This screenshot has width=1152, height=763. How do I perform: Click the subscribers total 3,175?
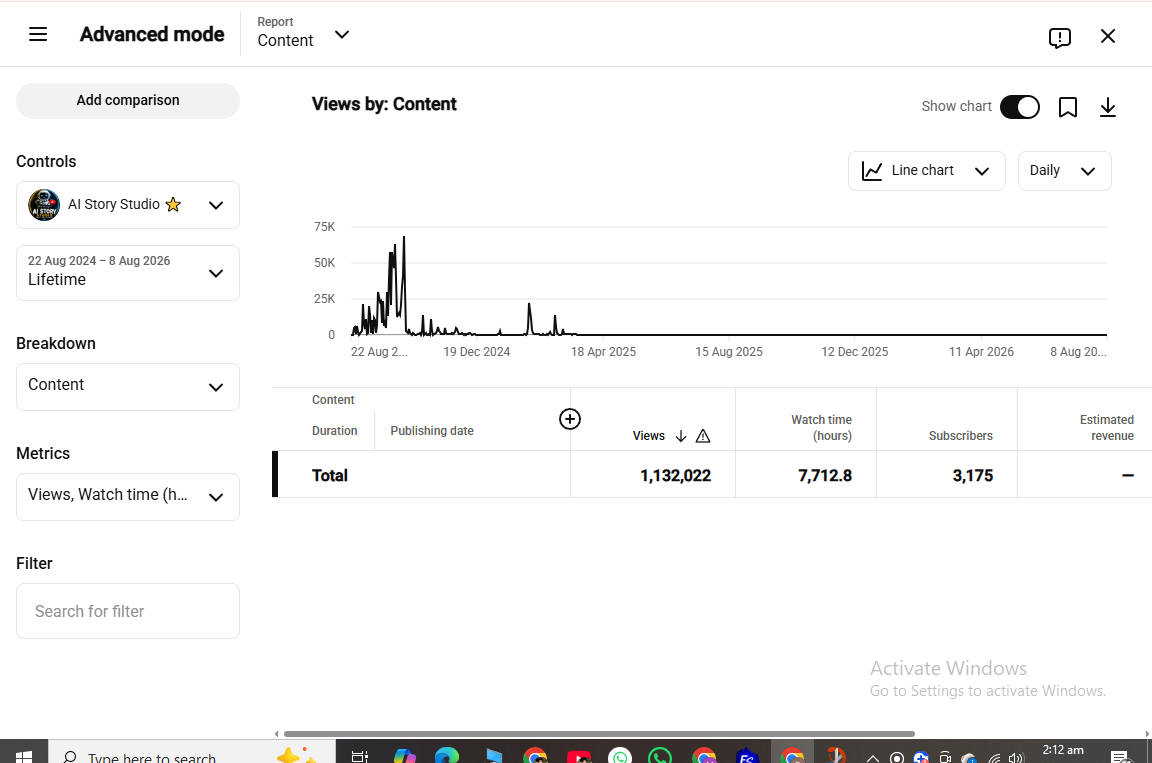[x=973, y=476]
